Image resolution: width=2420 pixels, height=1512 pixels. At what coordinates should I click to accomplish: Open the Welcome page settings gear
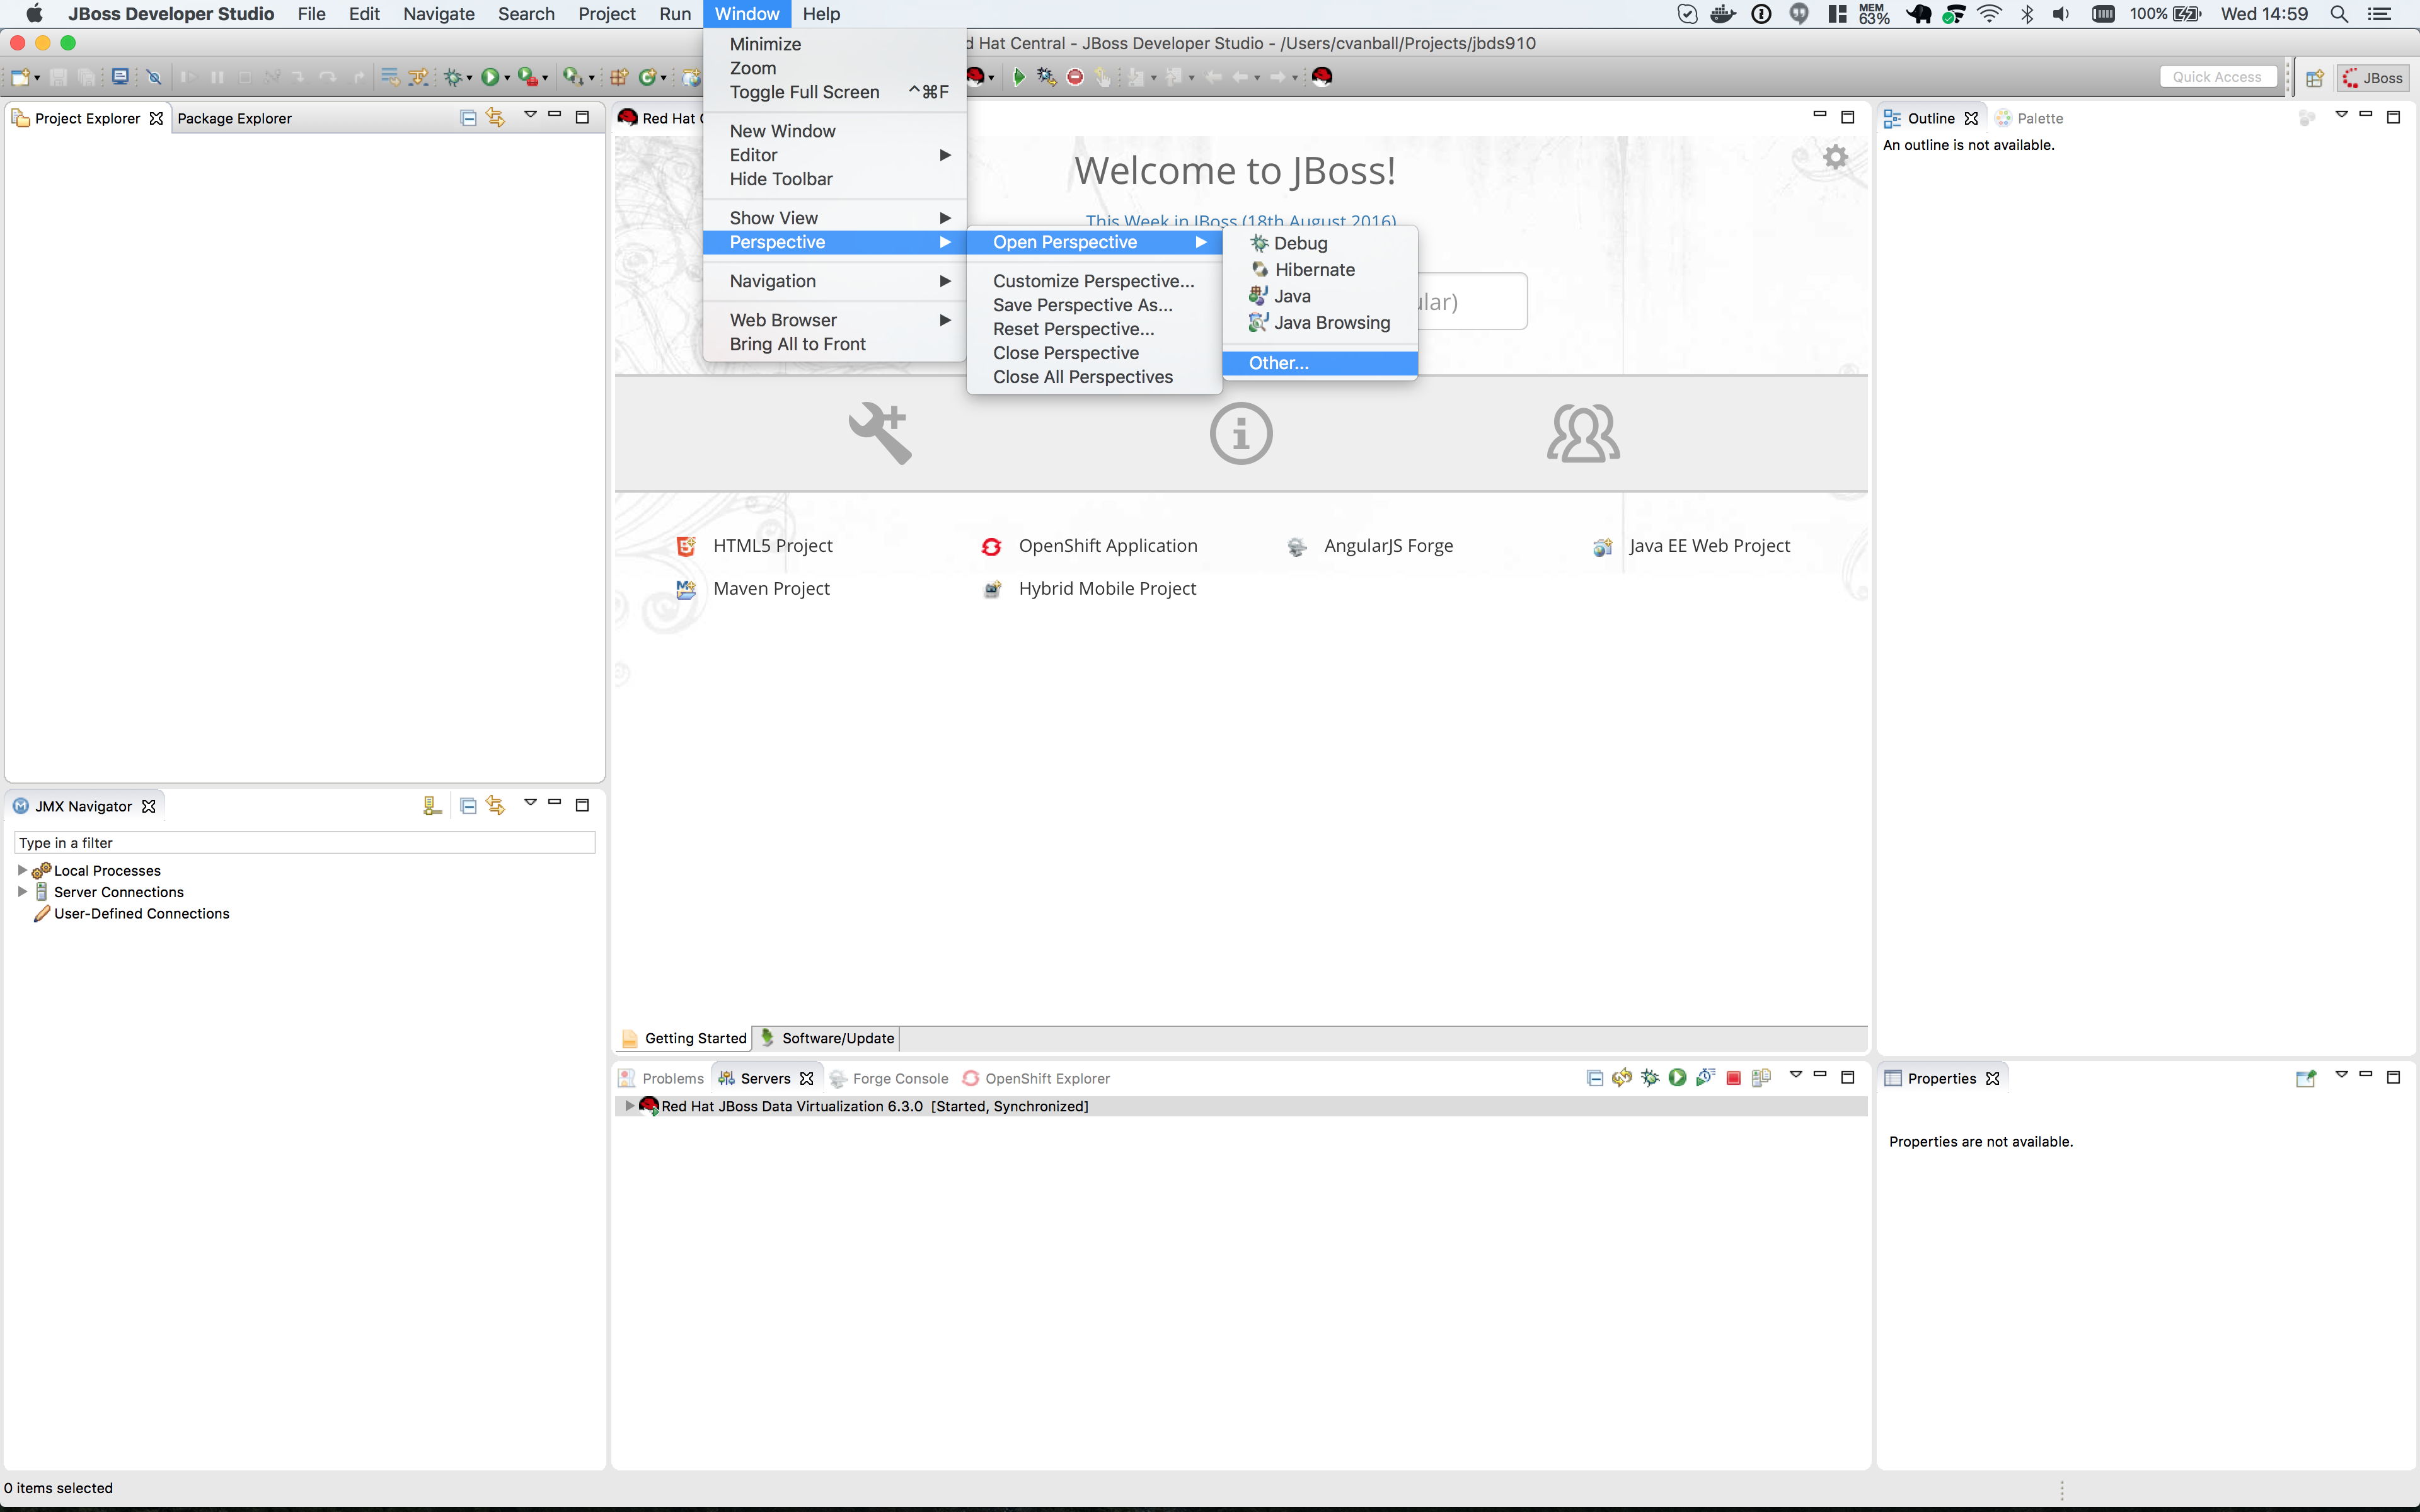click(1835, 157)
